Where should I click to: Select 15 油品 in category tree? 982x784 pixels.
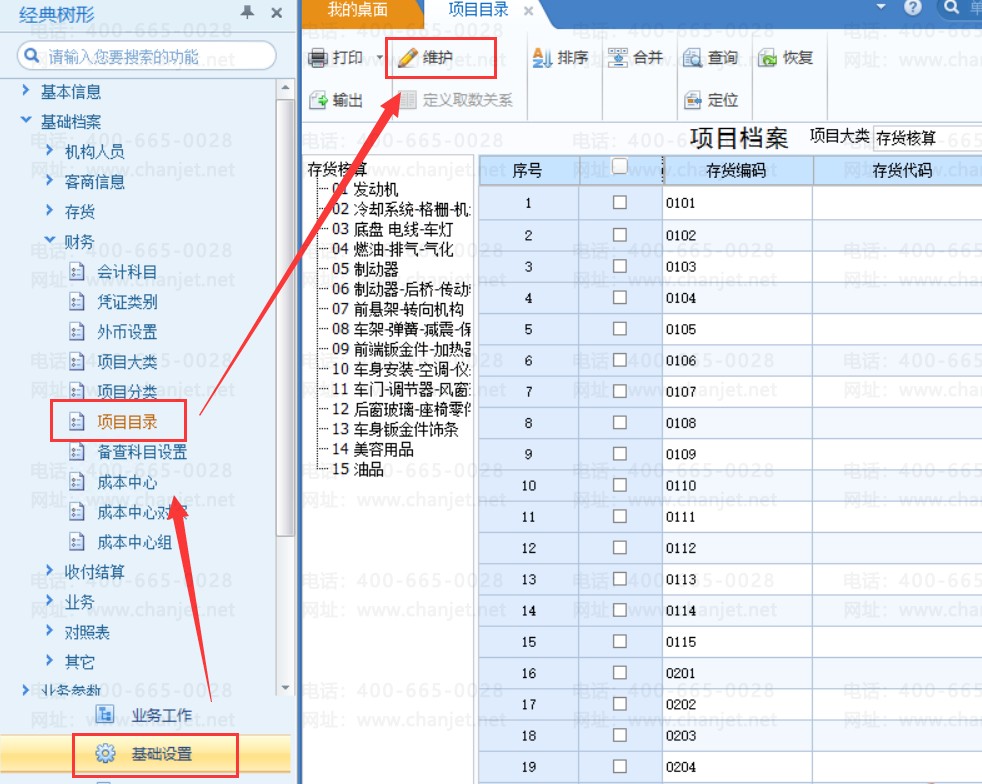[358, 469]
